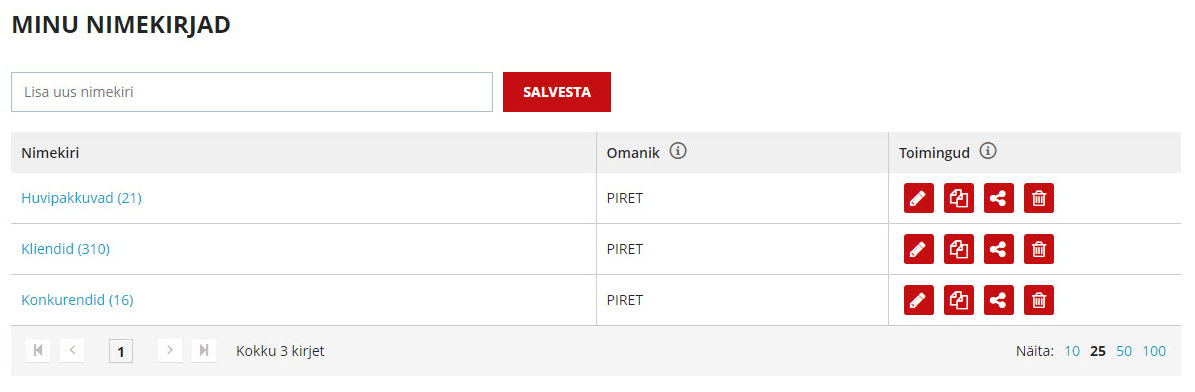Share the Huvipakkuvad list

point(998,198)
